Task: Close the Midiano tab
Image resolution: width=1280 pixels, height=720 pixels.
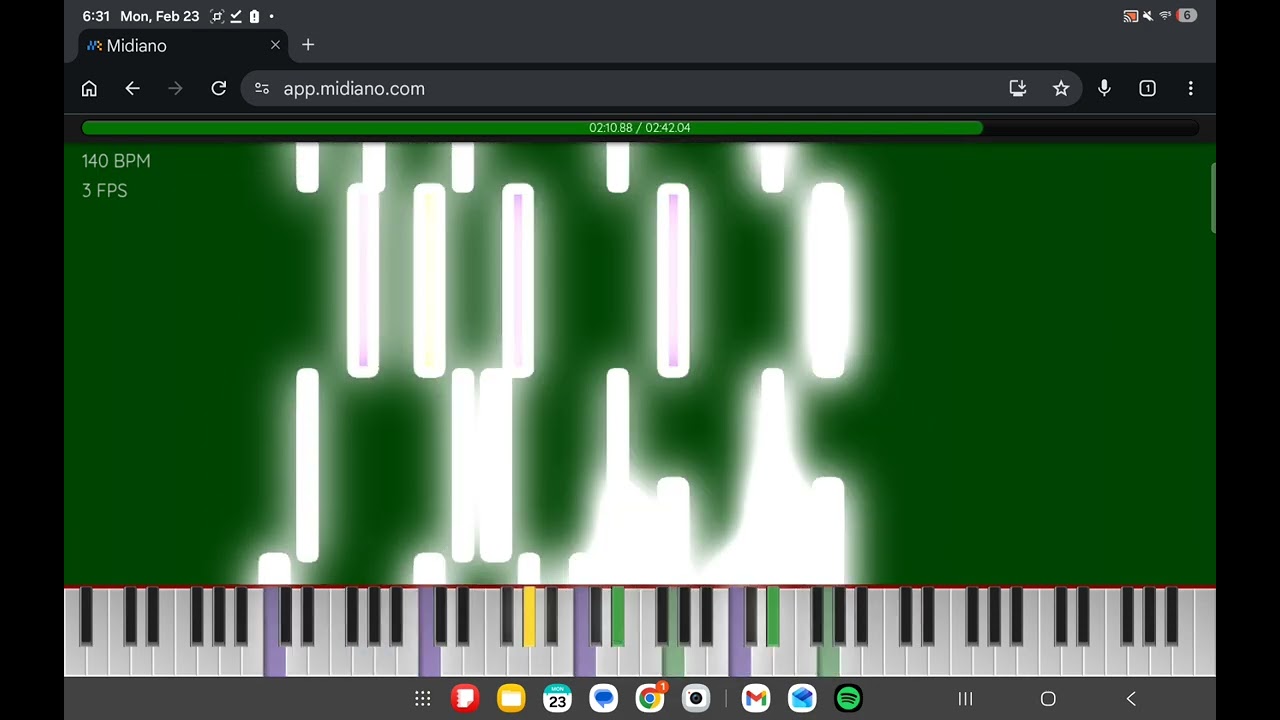Action: (x=275, y=45)
